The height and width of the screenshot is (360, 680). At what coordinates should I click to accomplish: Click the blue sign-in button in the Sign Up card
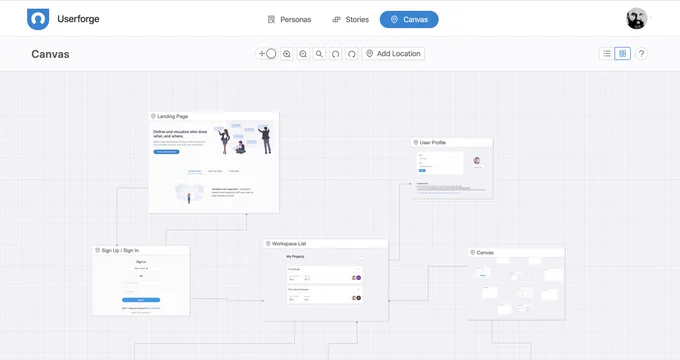tap(141, 300)
